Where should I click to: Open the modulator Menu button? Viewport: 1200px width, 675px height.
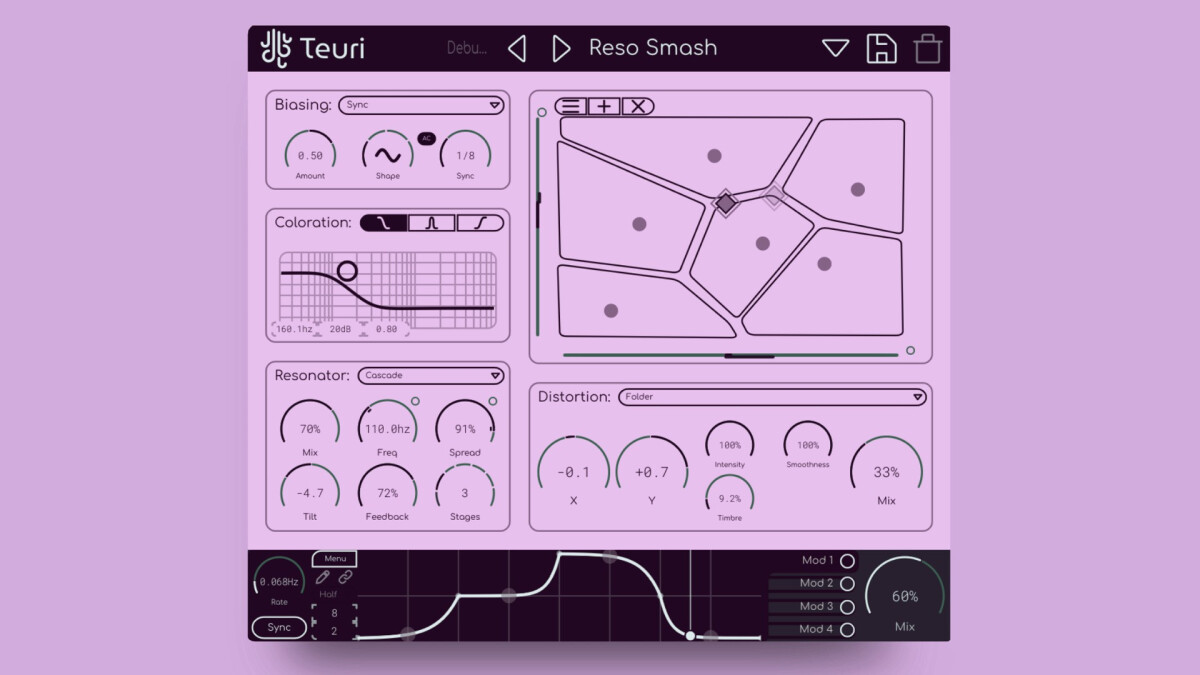coord(335,558)
